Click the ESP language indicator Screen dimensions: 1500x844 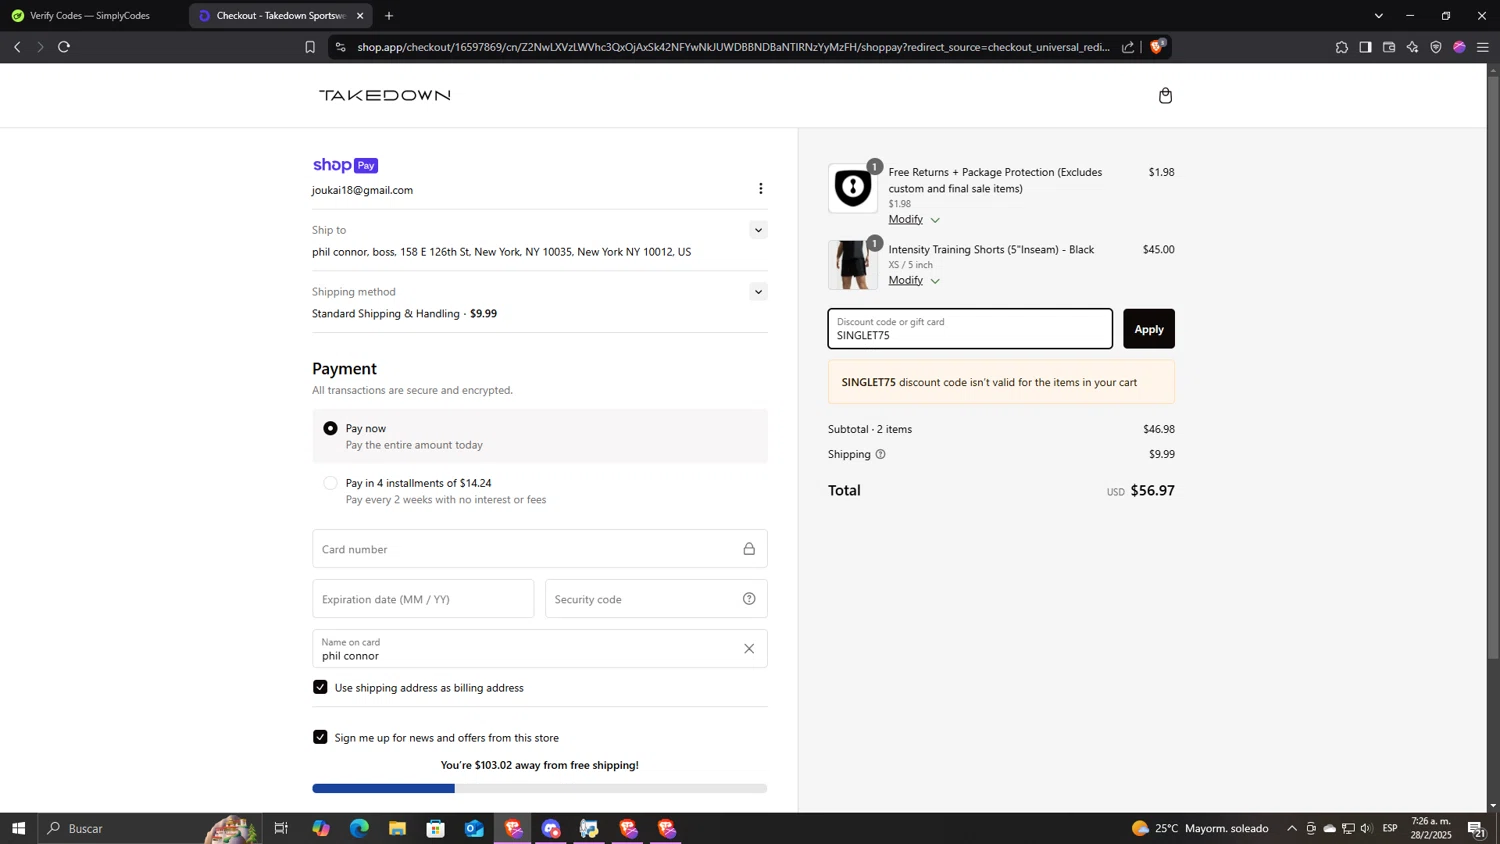(1390, 828)
